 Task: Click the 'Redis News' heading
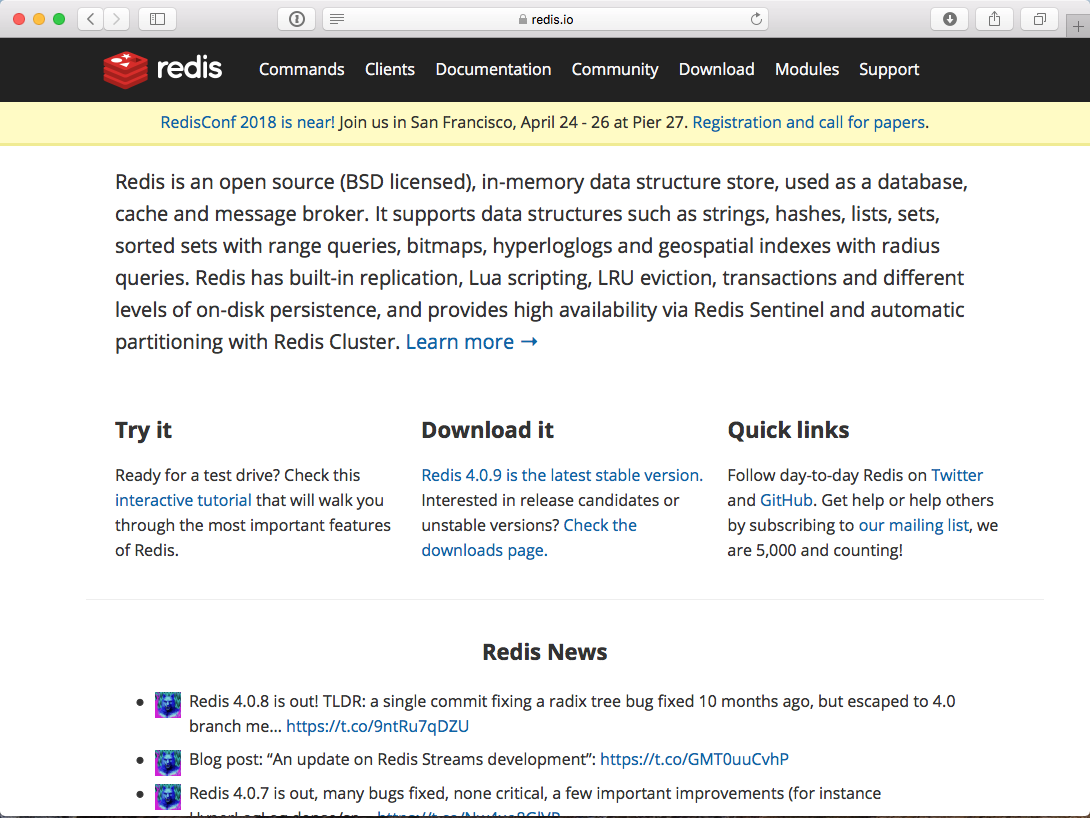point(545,652)
